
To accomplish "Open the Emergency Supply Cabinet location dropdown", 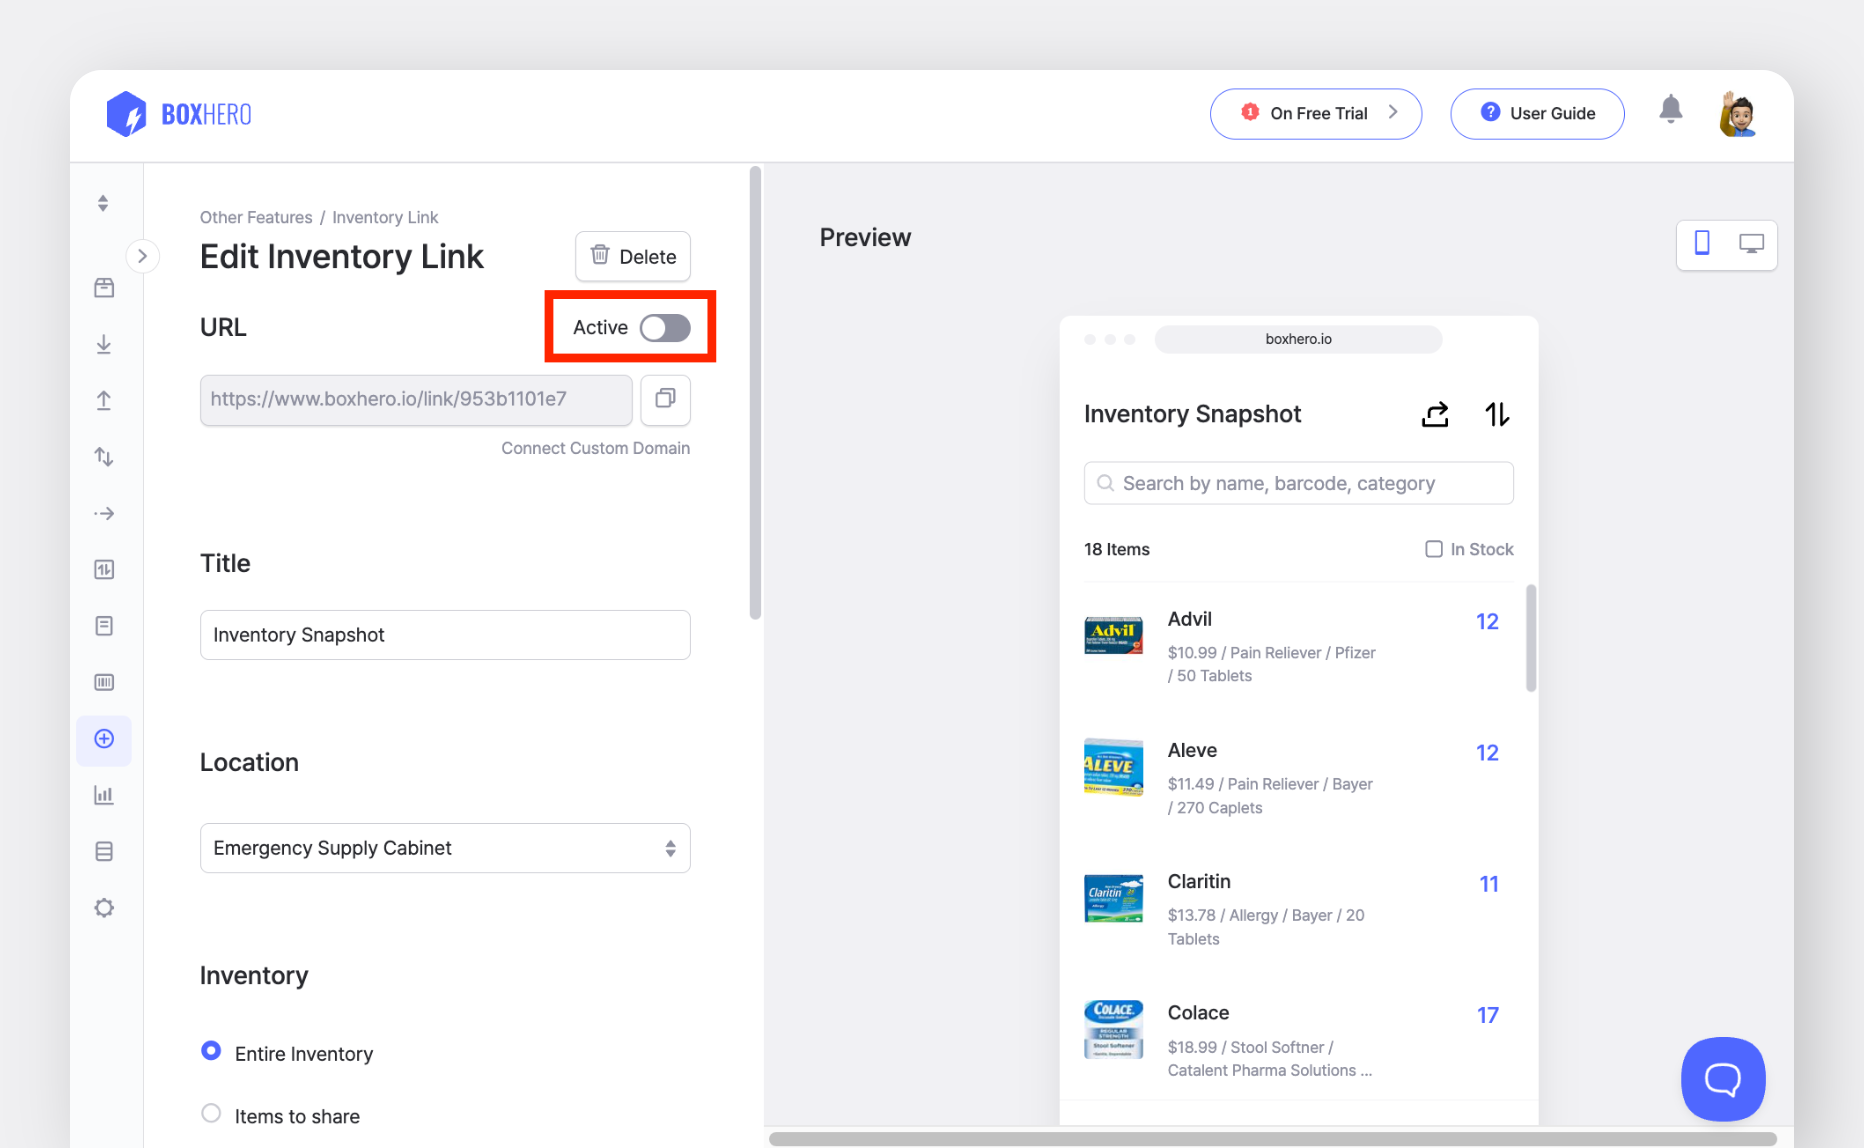I will pos(445,848).
